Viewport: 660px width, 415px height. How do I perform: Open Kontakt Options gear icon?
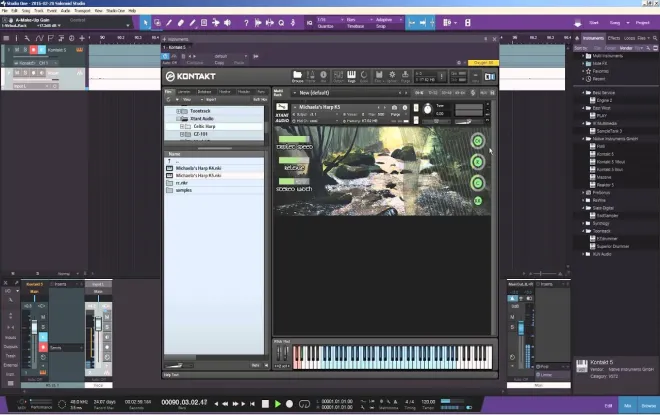[392, 76]
